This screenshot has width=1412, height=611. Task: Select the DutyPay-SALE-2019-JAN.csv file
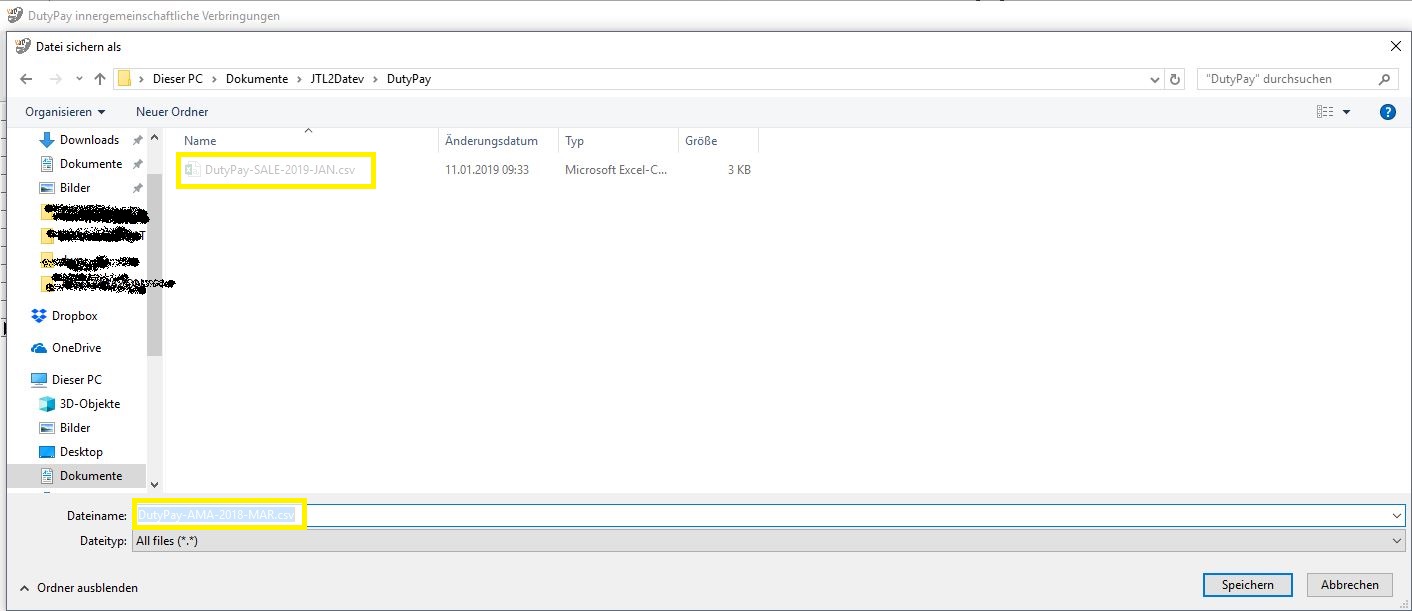(x=278, y=170)
